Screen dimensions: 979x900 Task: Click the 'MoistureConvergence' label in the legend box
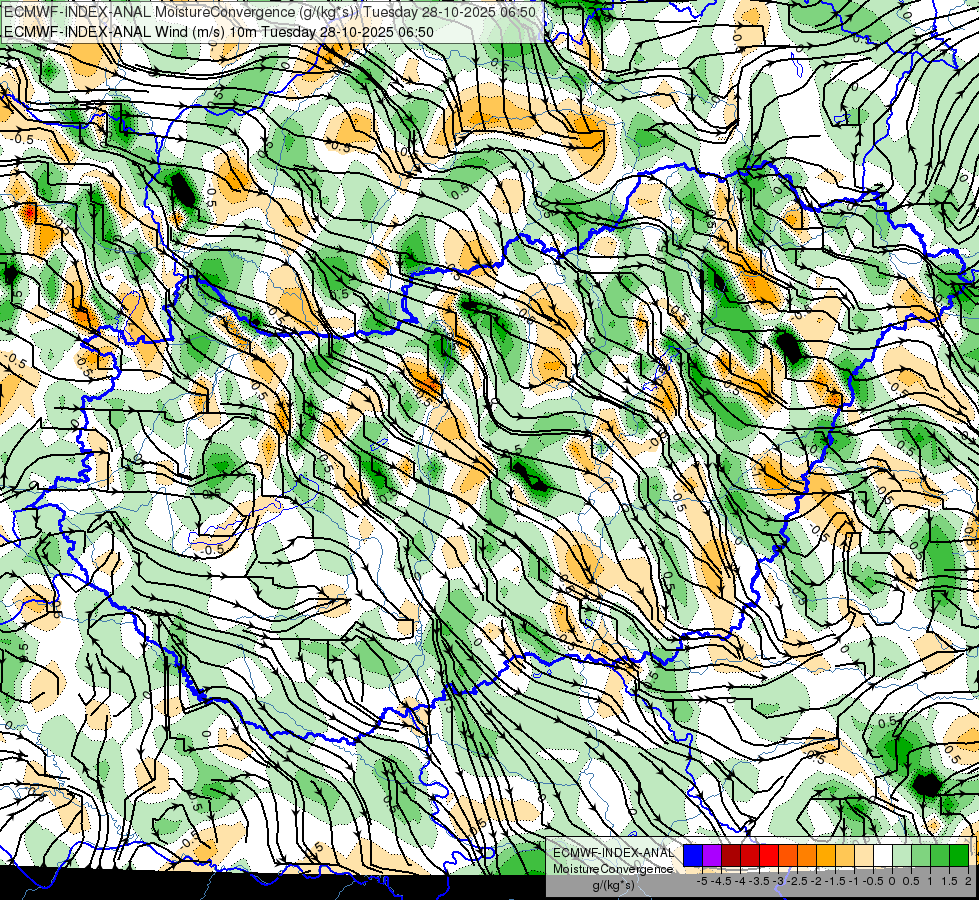[612, 869]
